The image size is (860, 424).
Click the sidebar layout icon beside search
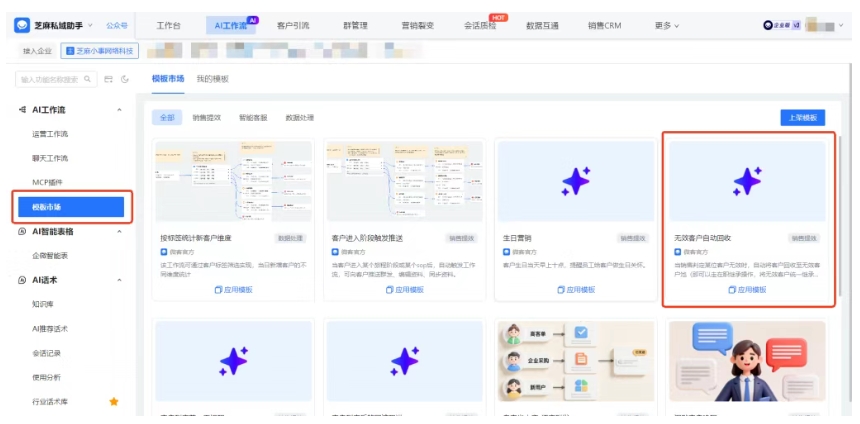click(x=108, y=79)
